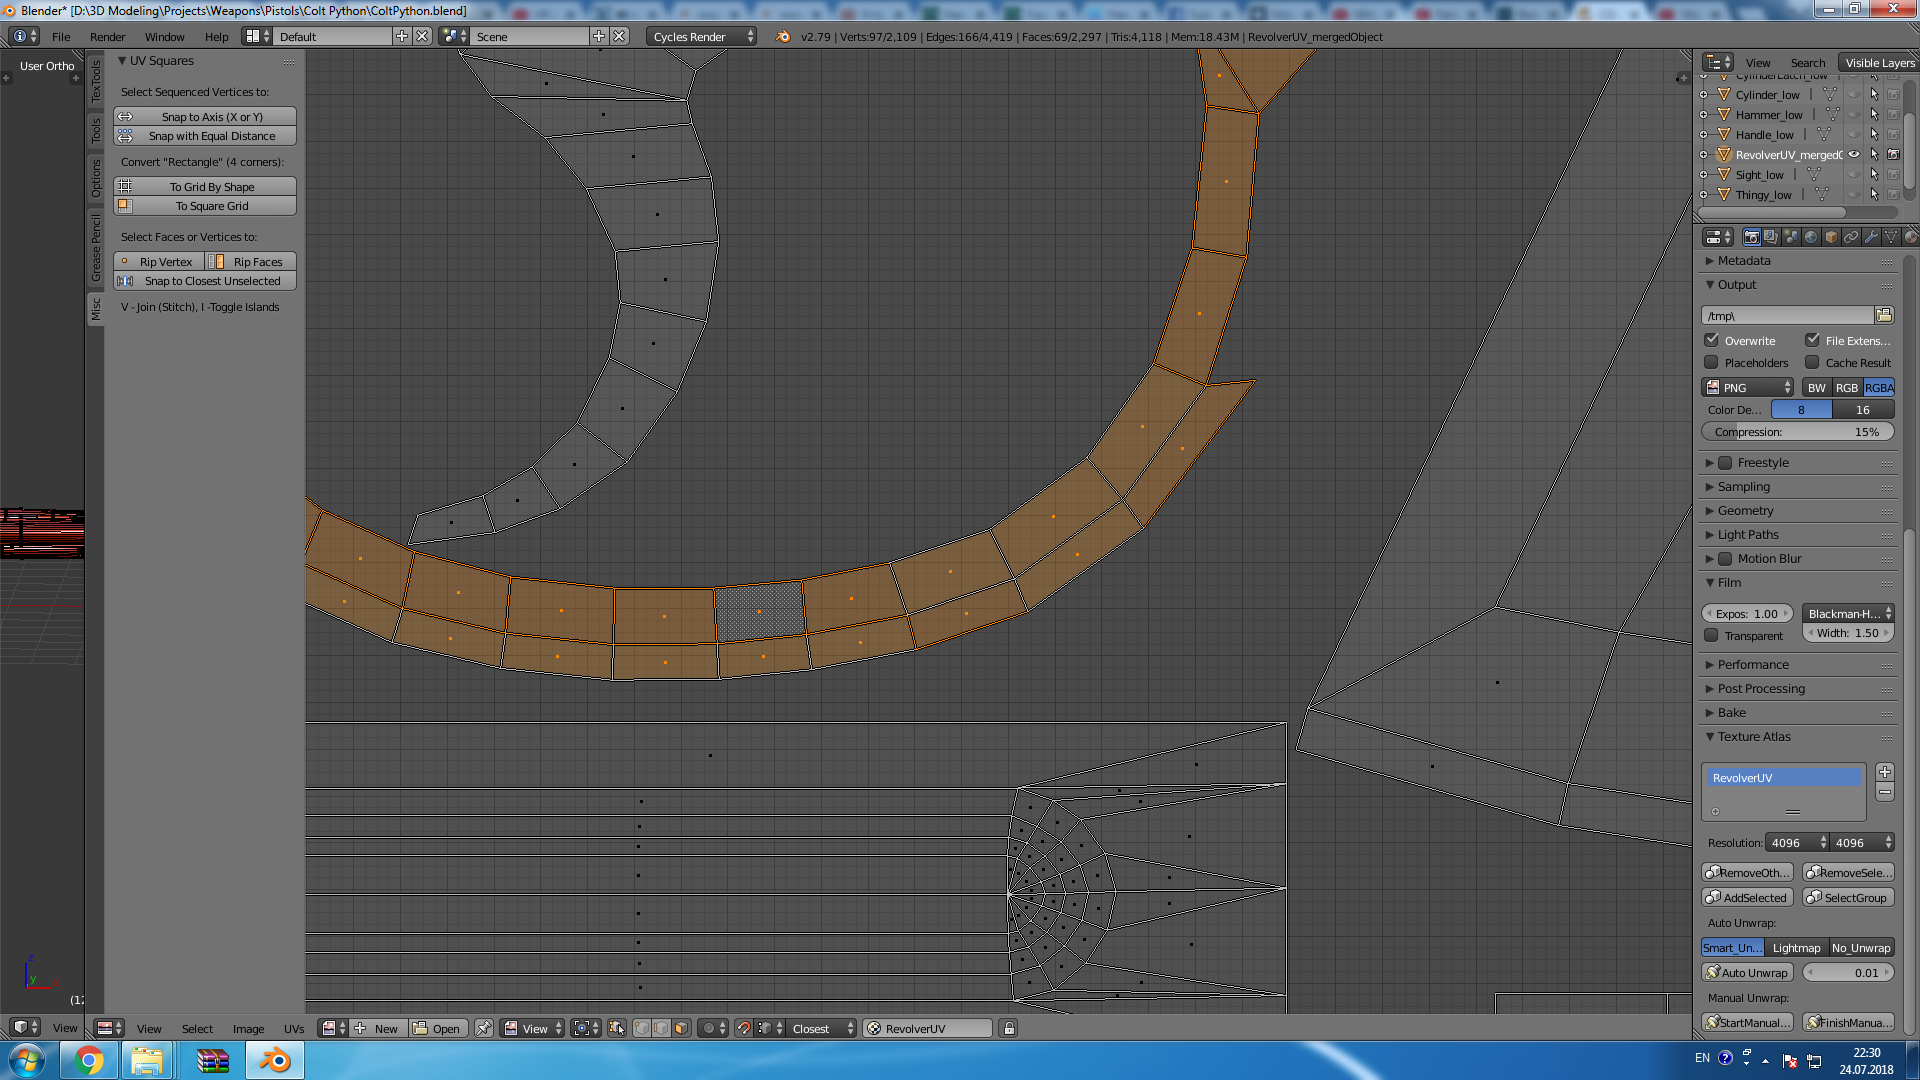Screen dimensions: 1920x1080
Task: Open the Render properties camera tab
Action: pyautogui.click(x=1751, y=237)
